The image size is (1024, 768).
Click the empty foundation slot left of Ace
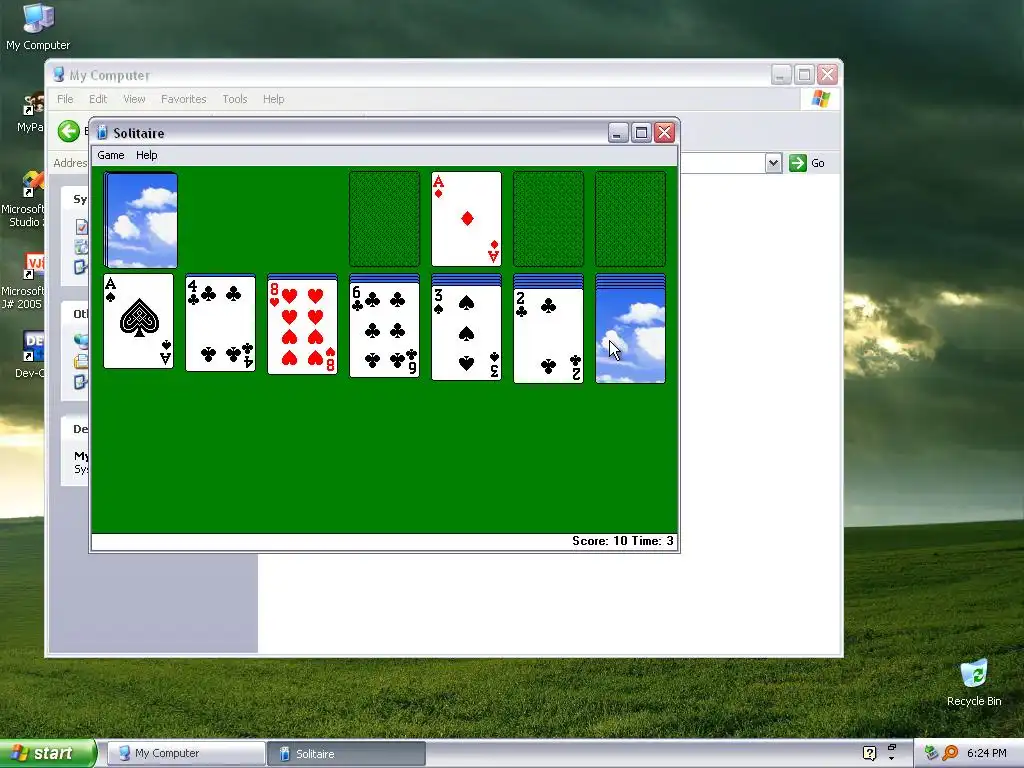385,219
